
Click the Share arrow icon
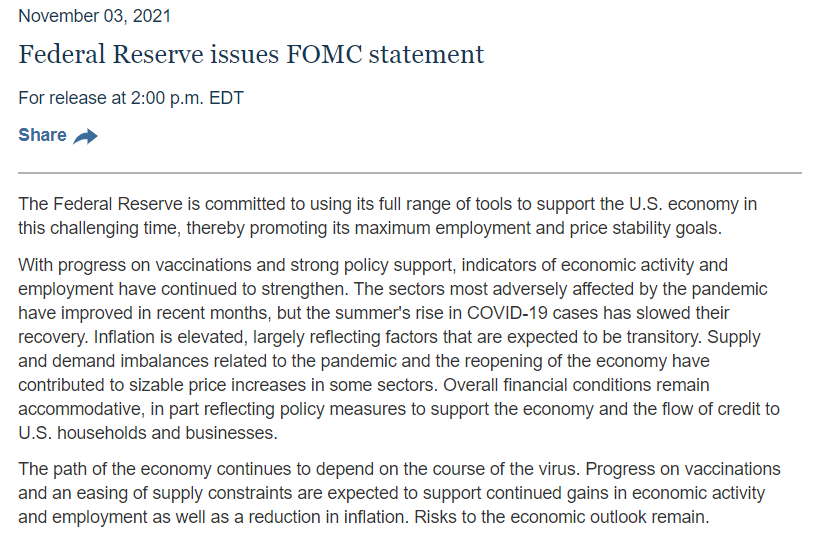86,136
